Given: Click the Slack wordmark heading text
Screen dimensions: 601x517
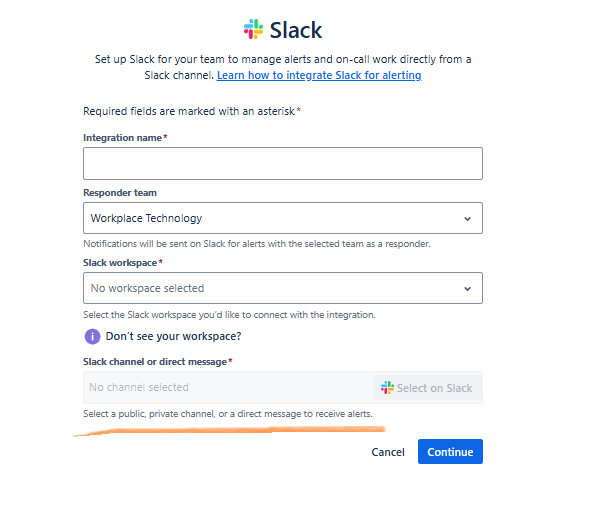Looking at the screenshot, I should click(296, 30).
